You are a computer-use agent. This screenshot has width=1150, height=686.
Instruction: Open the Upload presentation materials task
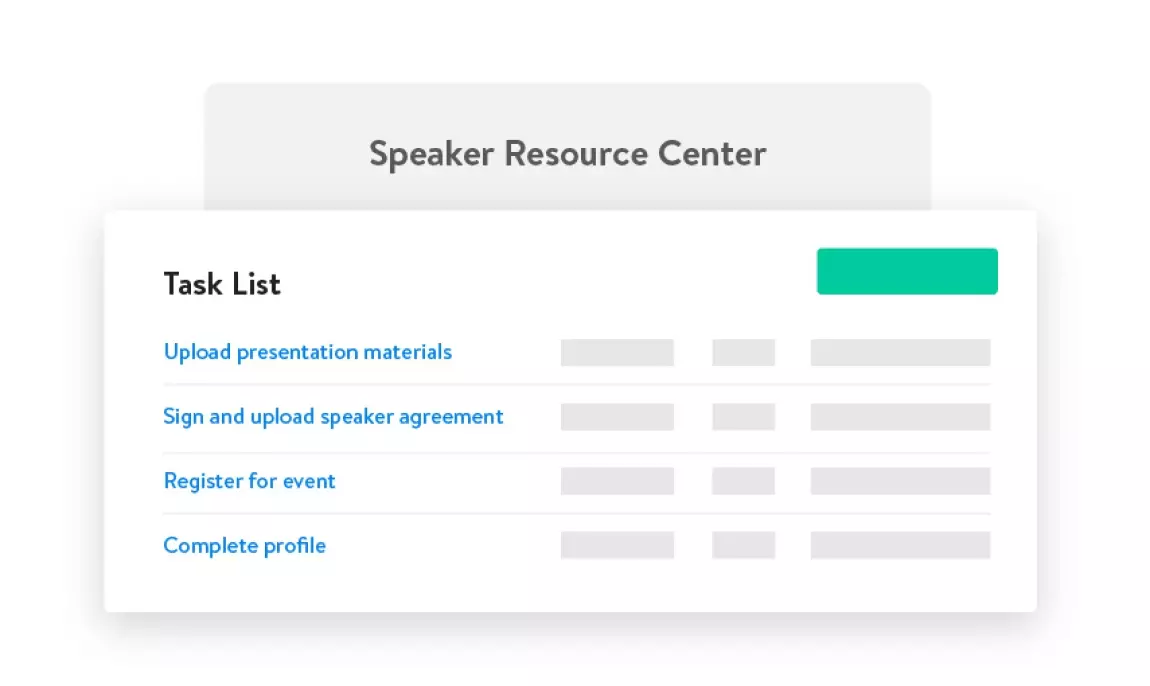click(x=307, y=352)
